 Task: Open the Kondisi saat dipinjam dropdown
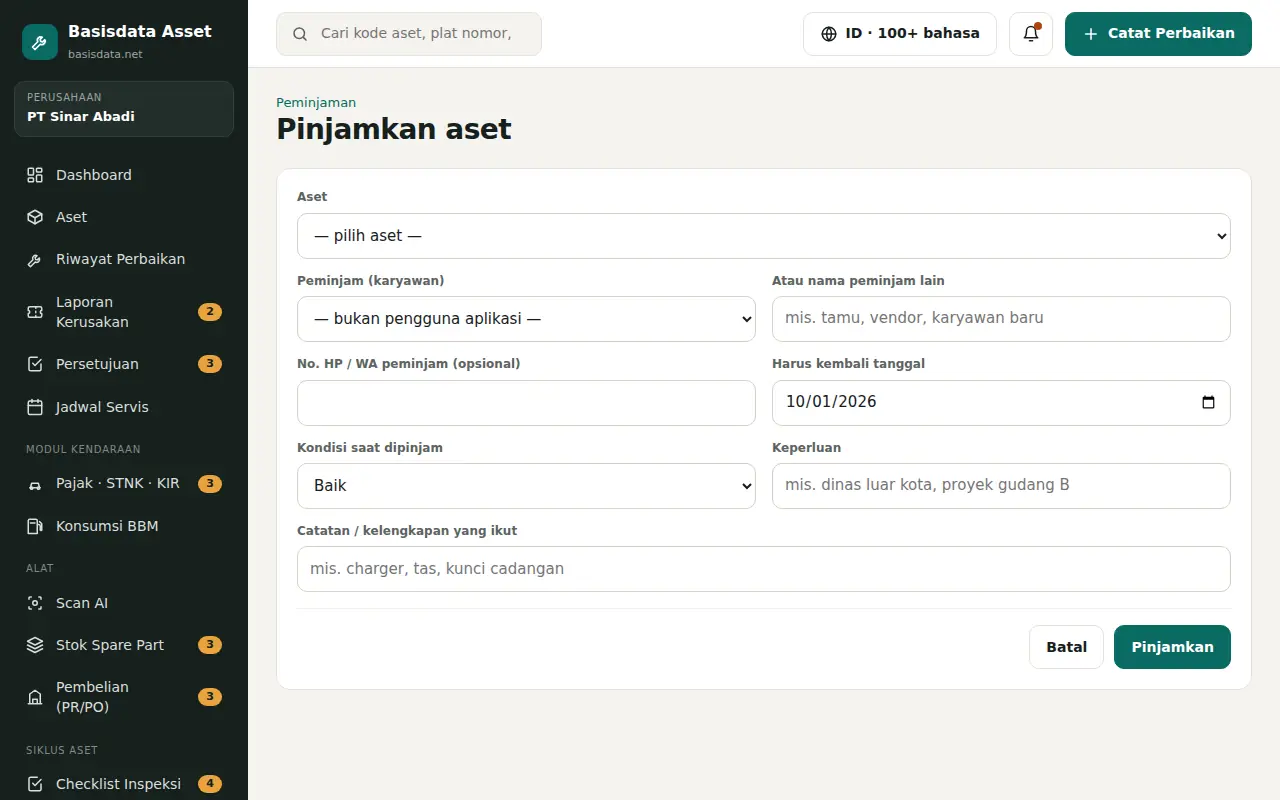point(526,486)
